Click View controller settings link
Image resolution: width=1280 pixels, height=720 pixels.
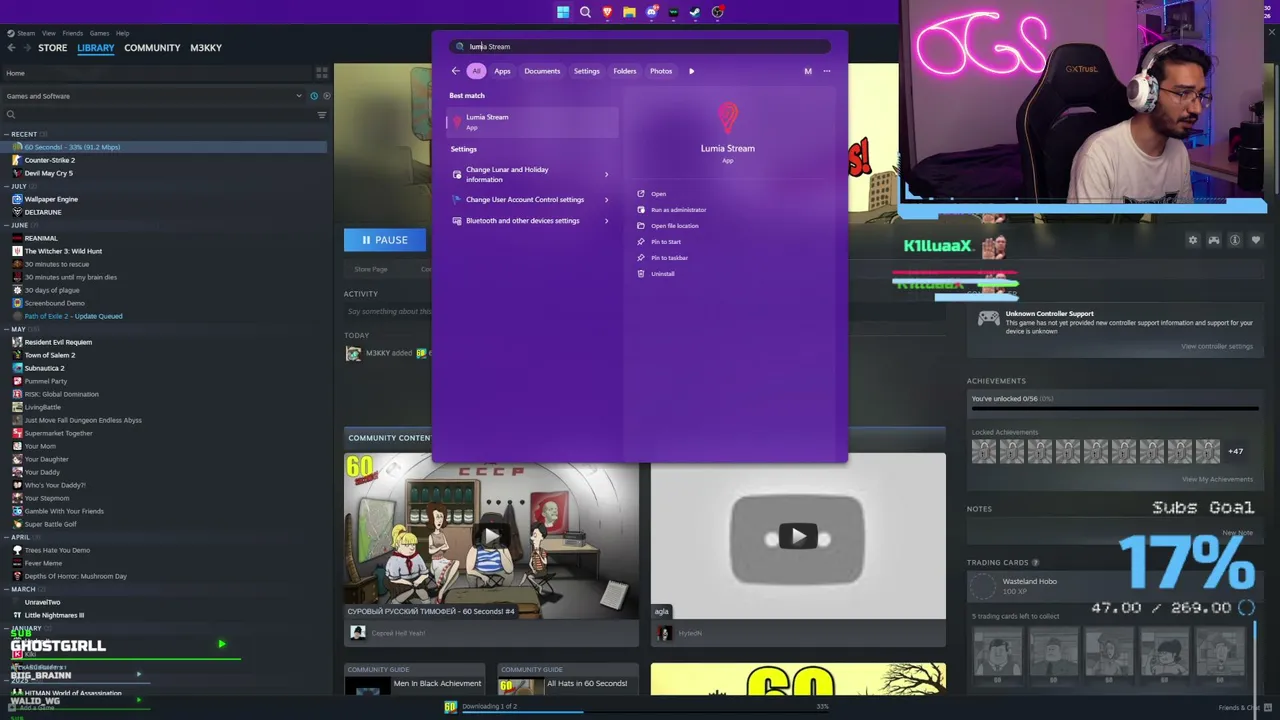pos(1216,346)
